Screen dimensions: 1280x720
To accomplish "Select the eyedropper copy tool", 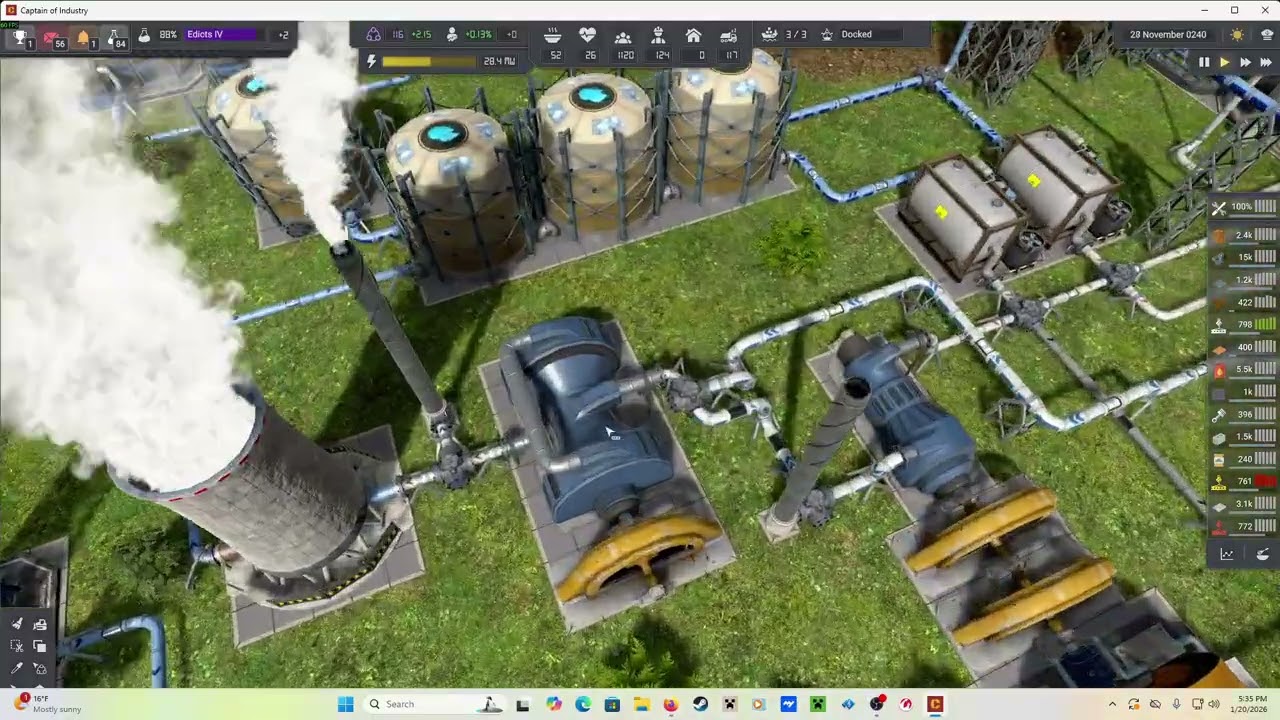I will [17, 668].
